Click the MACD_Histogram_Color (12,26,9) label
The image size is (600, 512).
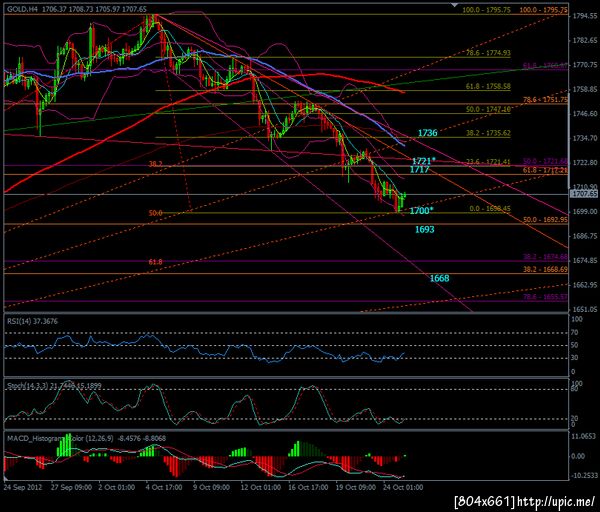[86, 439]
